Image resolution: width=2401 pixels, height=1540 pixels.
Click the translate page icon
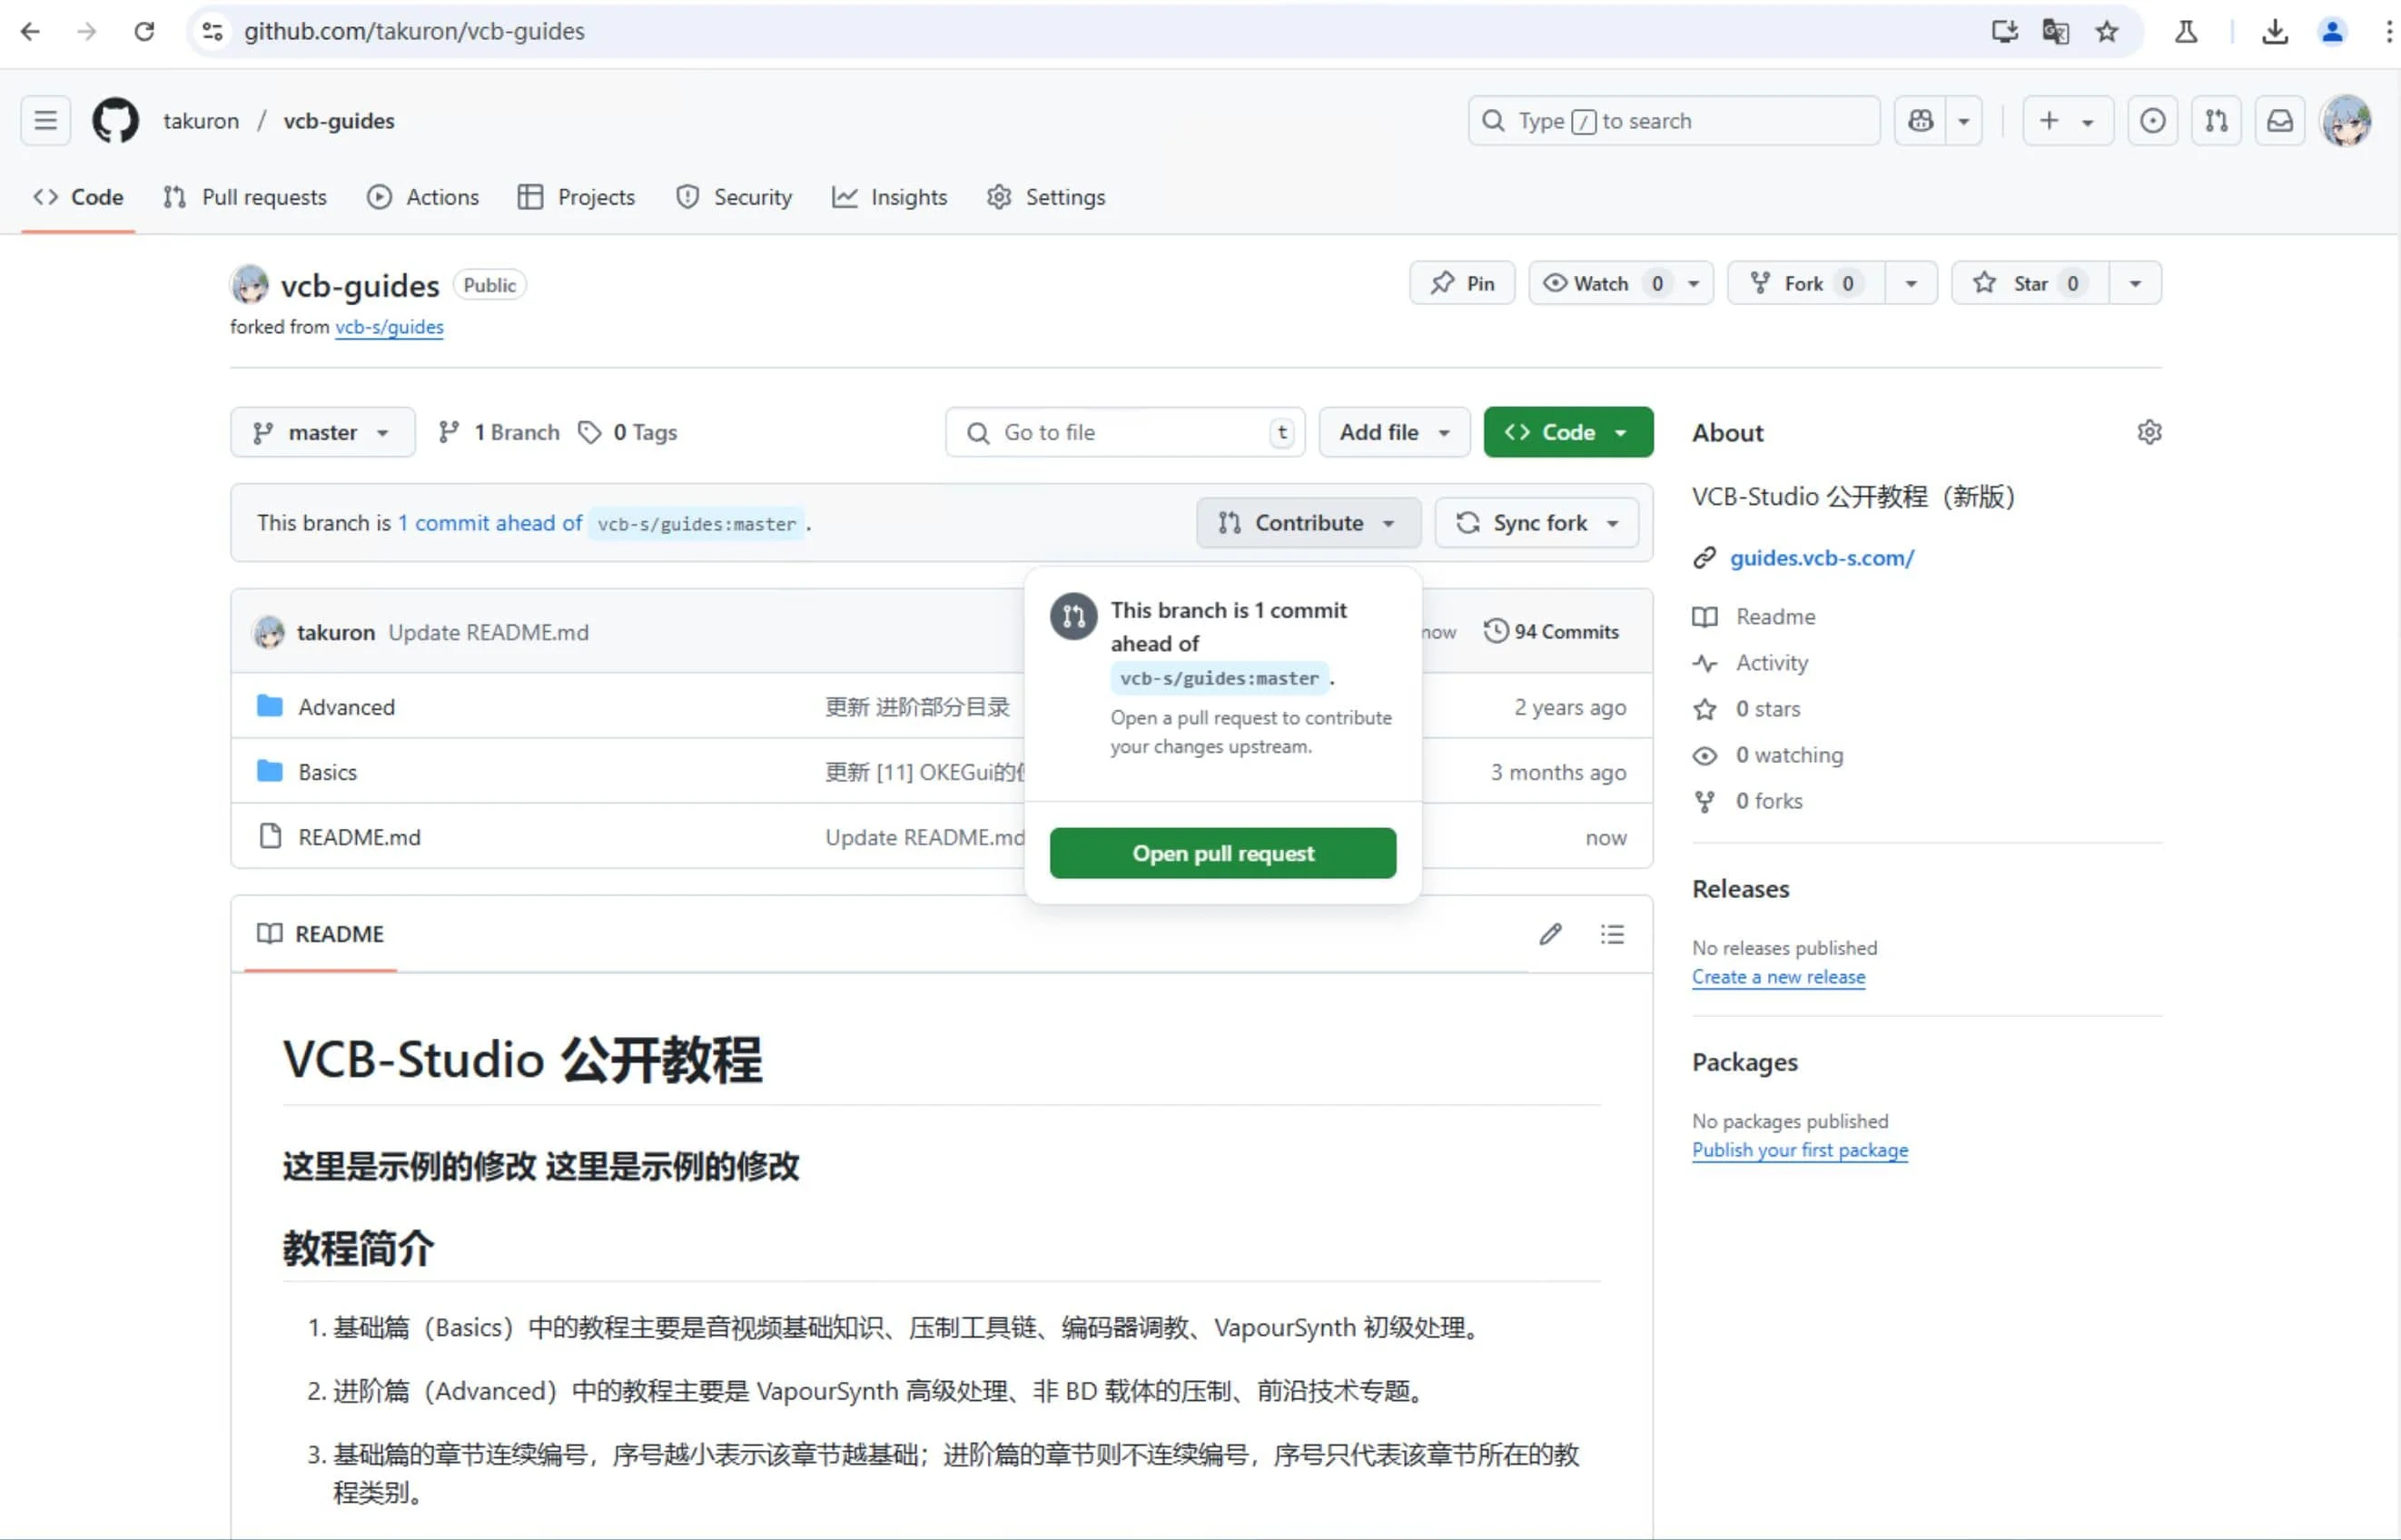pos(2055,31)
